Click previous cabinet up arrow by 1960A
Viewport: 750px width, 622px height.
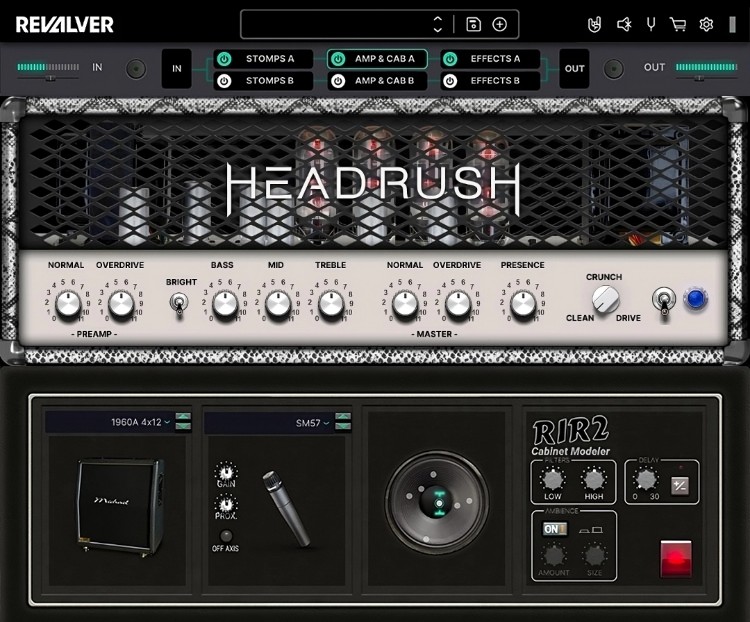pyautogui.click(x=183, y=416)
